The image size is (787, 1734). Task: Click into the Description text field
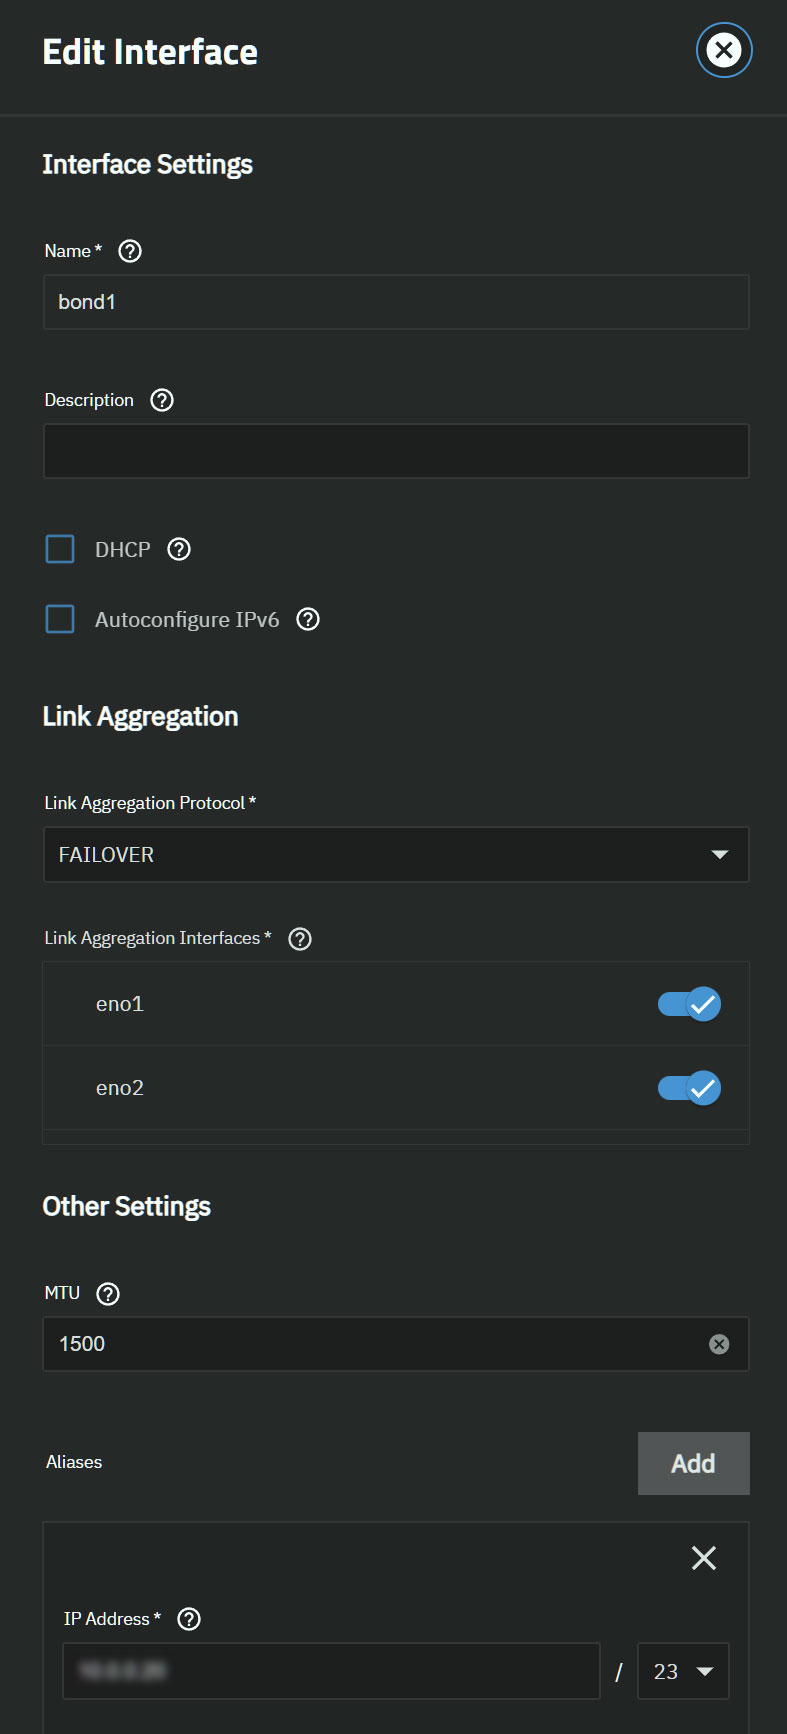pos(396,451)
